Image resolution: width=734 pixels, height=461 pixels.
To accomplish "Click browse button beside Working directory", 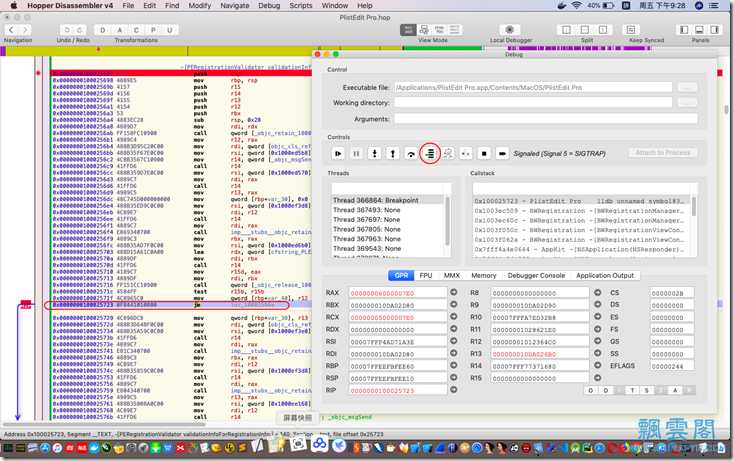I will click(687, 102).
